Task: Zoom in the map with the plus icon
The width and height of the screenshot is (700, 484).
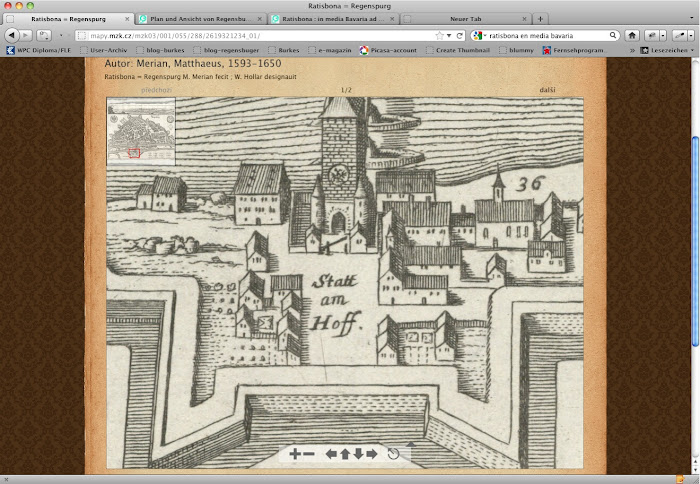Action: point(295,454)
